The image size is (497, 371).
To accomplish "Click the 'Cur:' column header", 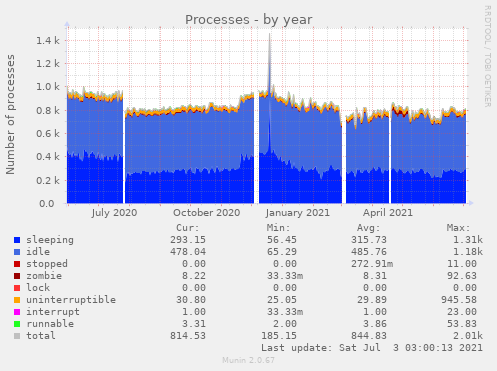I will 188,228.
